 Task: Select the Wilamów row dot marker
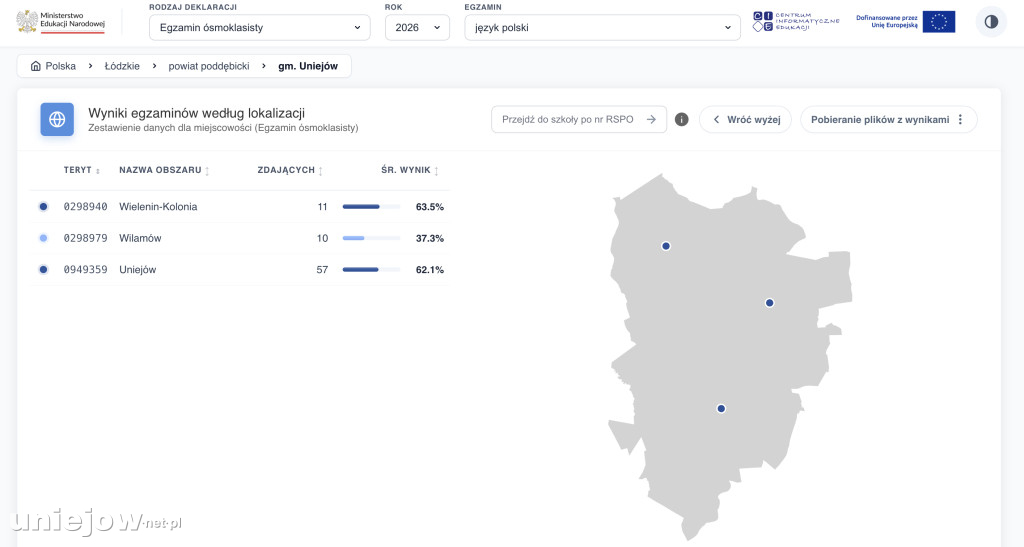tap(43, 238)
